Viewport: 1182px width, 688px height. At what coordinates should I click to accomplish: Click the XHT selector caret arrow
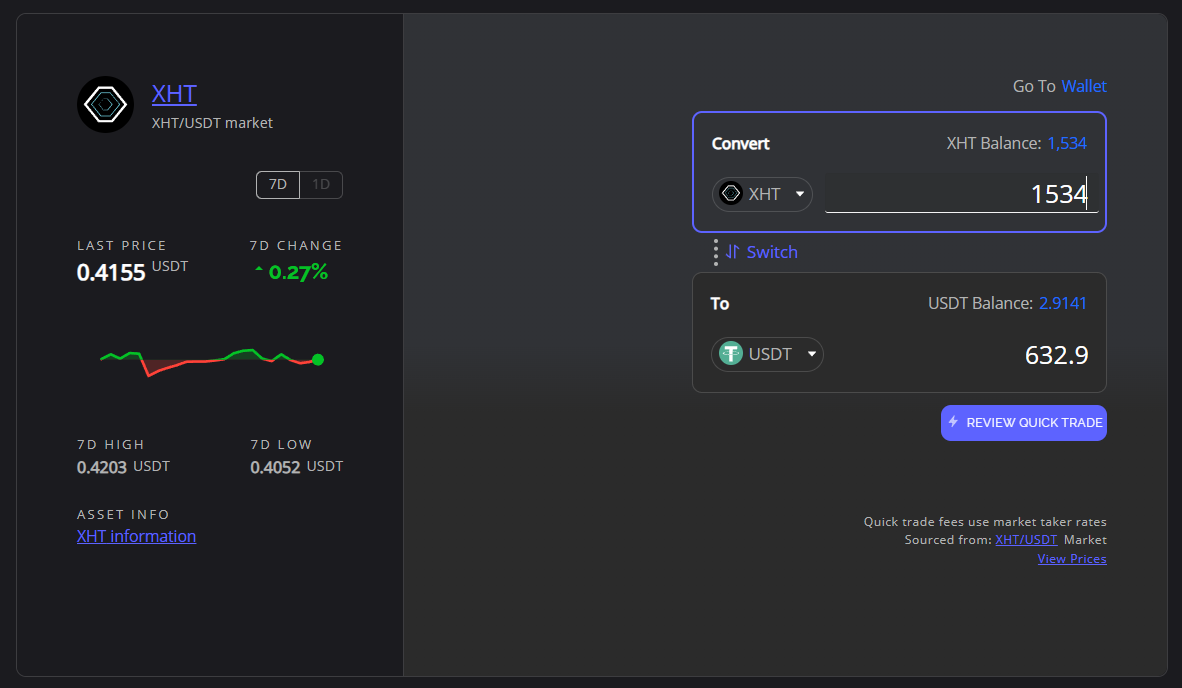pos(800,194)
